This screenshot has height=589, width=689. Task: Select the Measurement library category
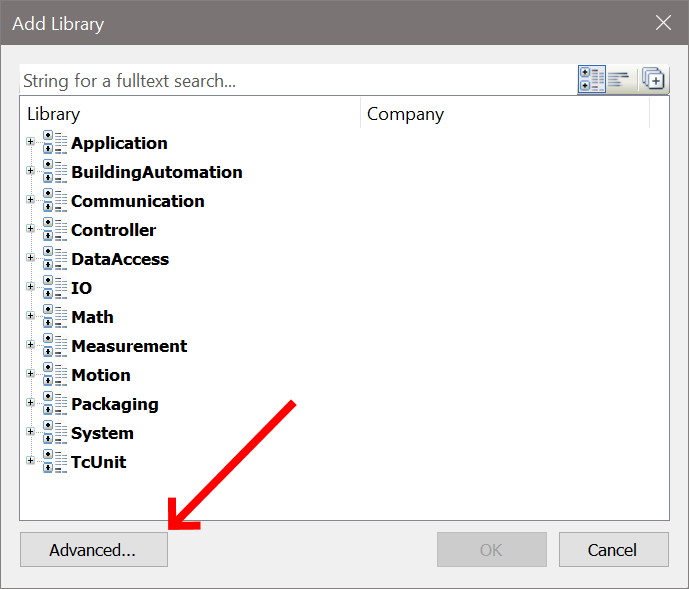click(129, 346)
